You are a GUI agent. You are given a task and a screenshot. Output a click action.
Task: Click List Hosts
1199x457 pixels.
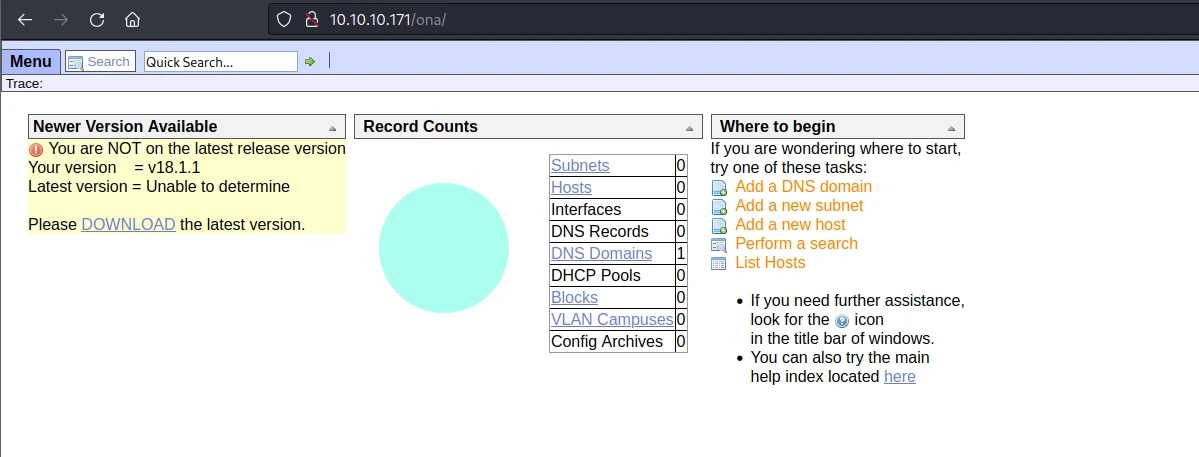click(x=770, y=263)
